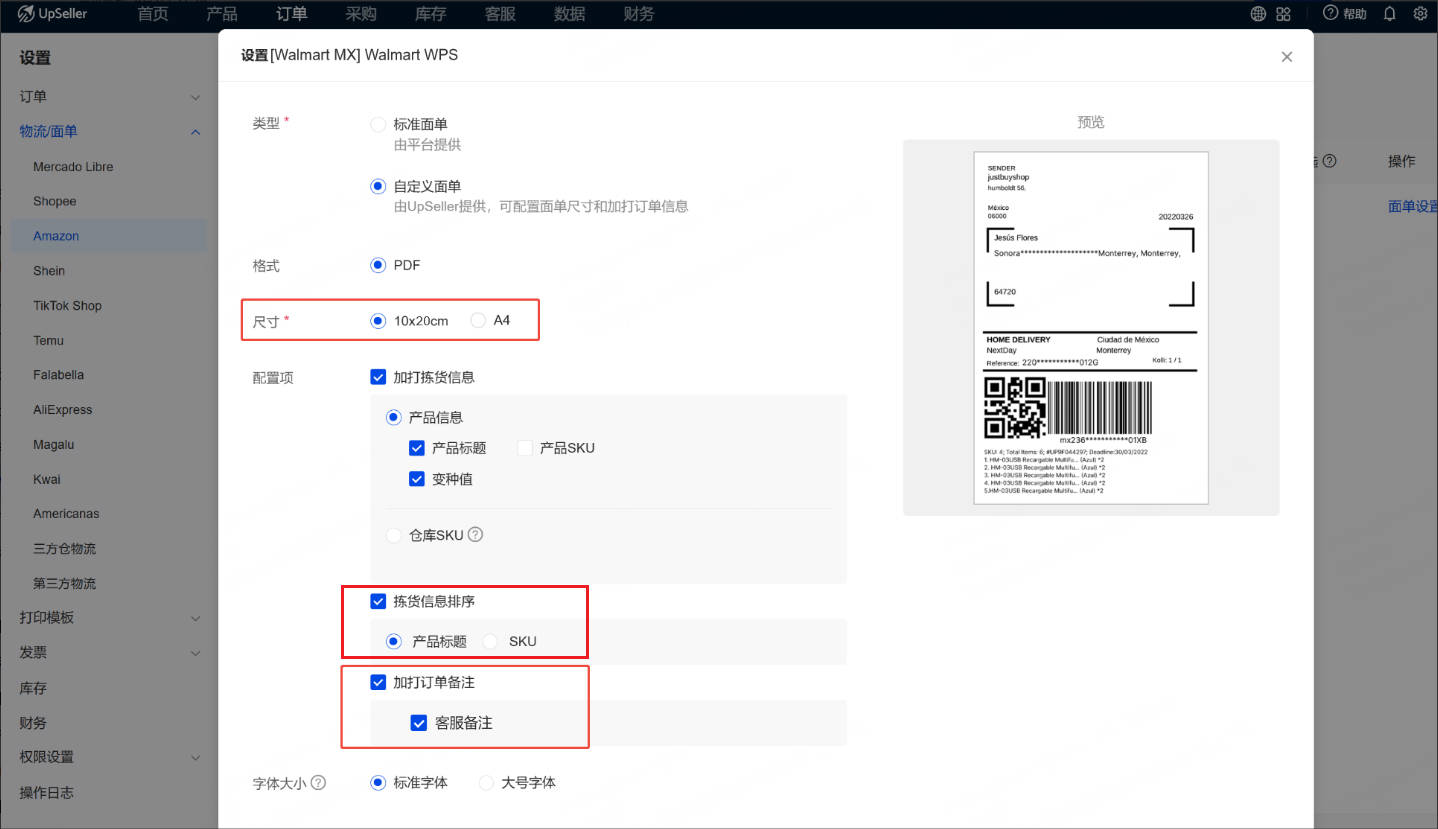The image size is (1438, 829).
Task: Click the help icon beside 字体大小
Action: point(320,783)
